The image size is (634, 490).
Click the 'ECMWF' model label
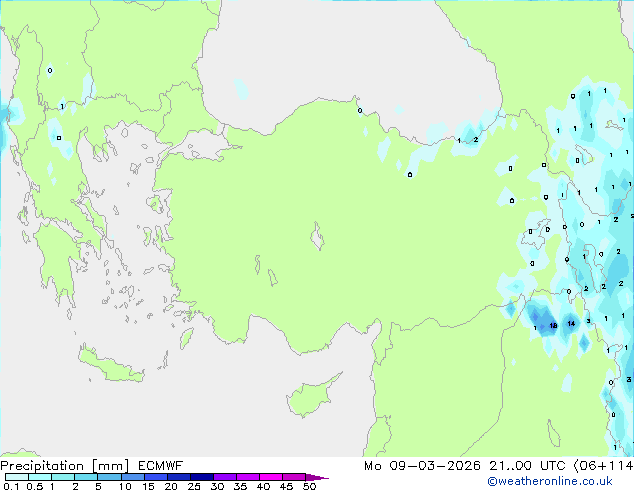click(161, 466)
